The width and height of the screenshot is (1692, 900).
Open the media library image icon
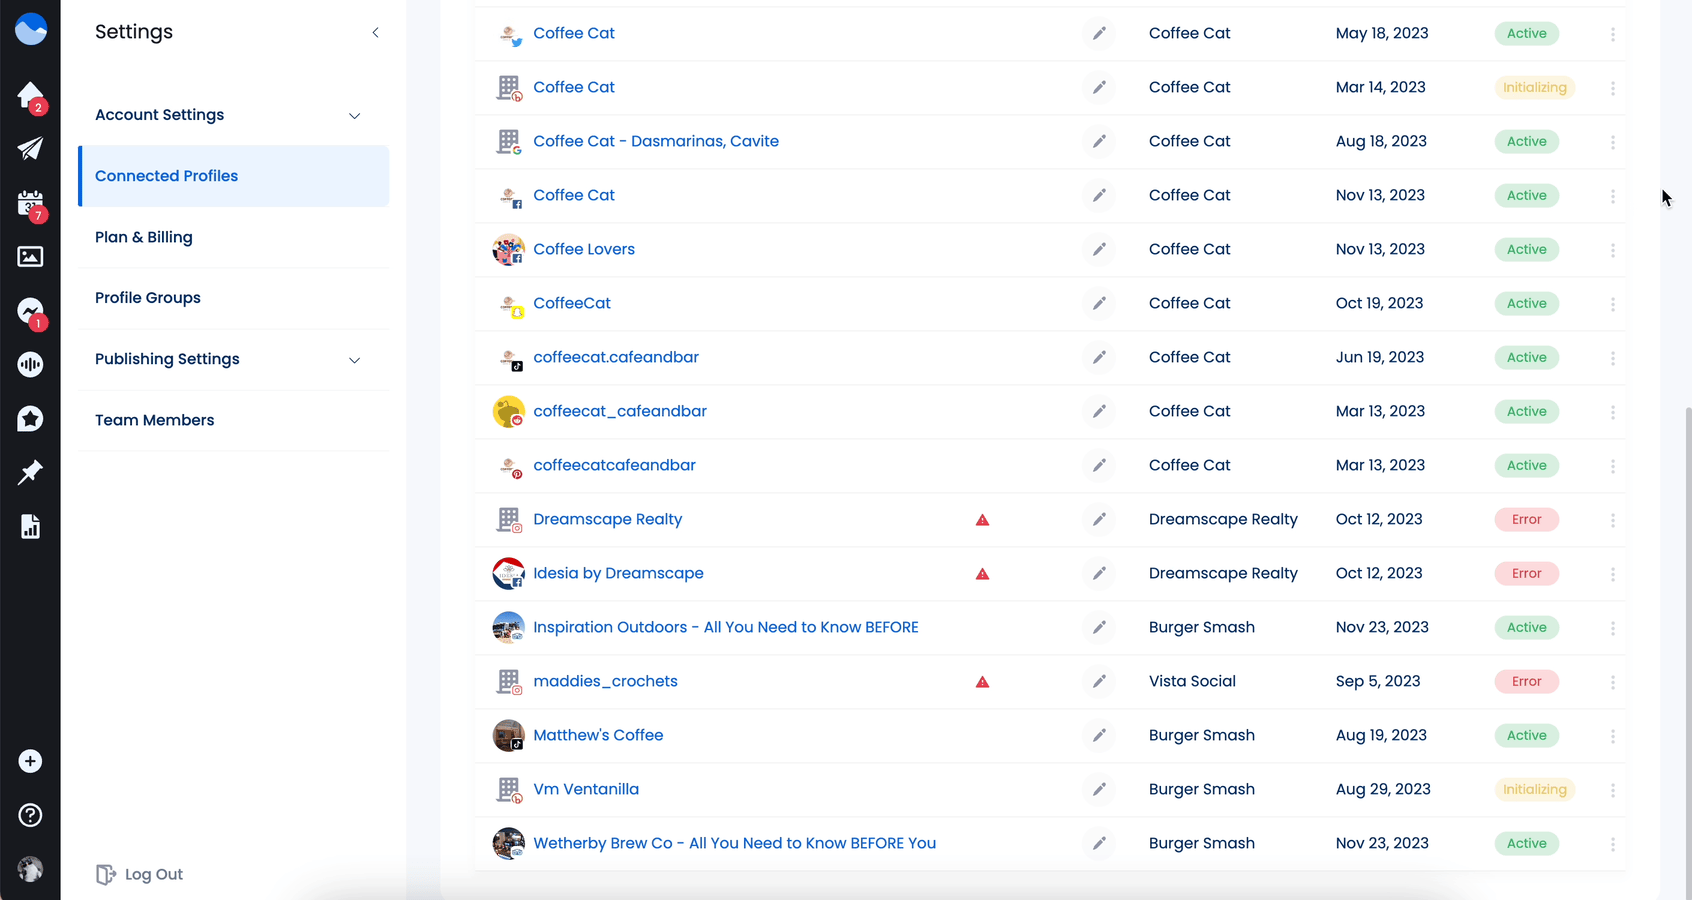(x=30, y=257)
